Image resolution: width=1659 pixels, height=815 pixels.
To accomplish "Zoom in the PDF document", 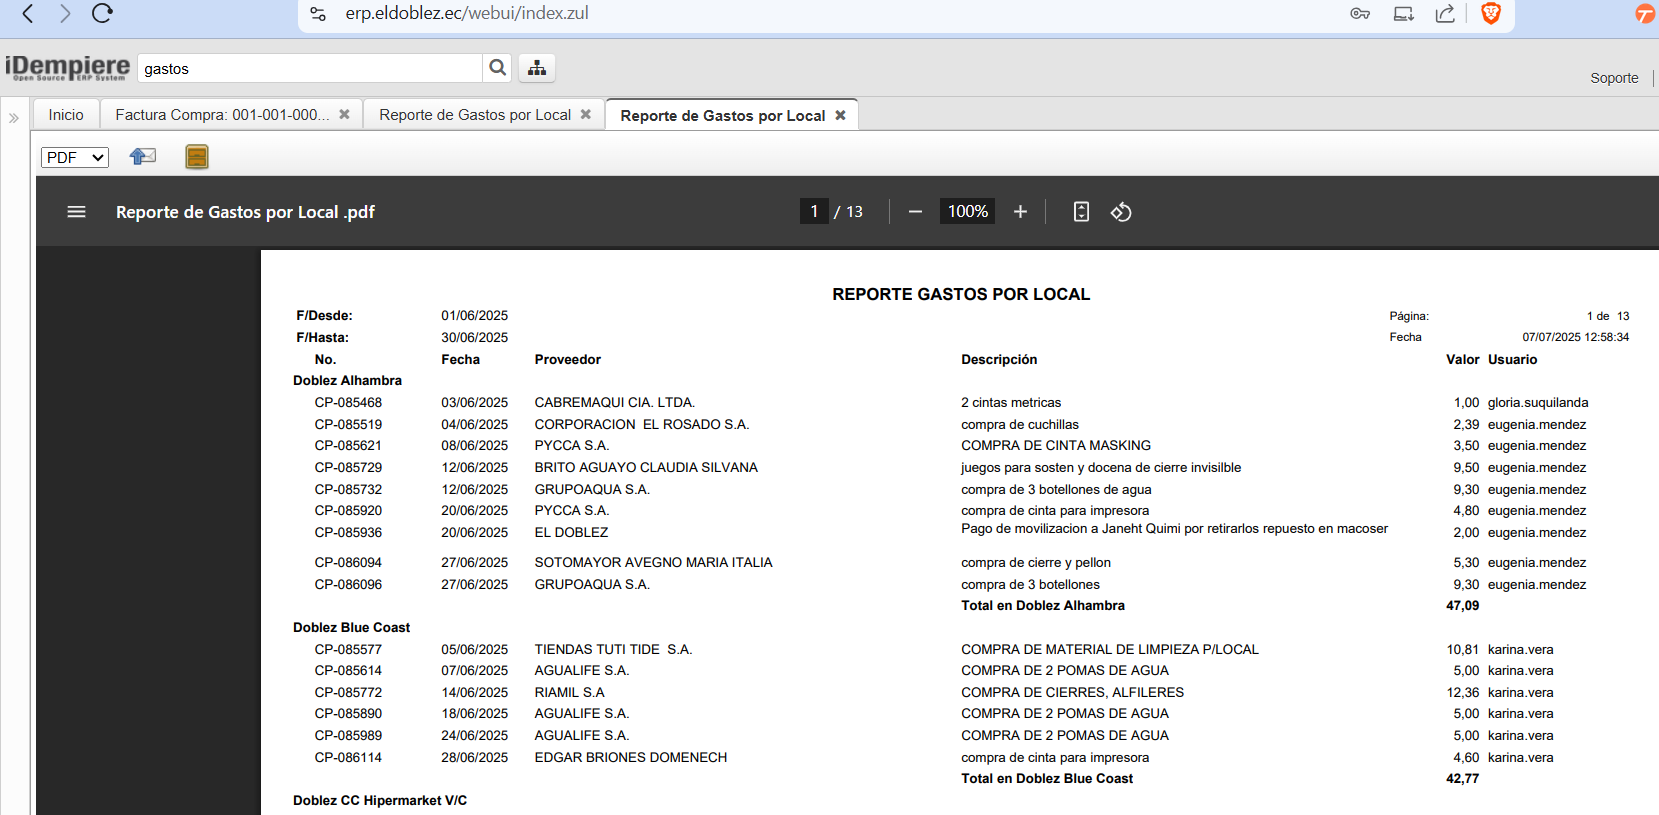I will click(1020, 212).
